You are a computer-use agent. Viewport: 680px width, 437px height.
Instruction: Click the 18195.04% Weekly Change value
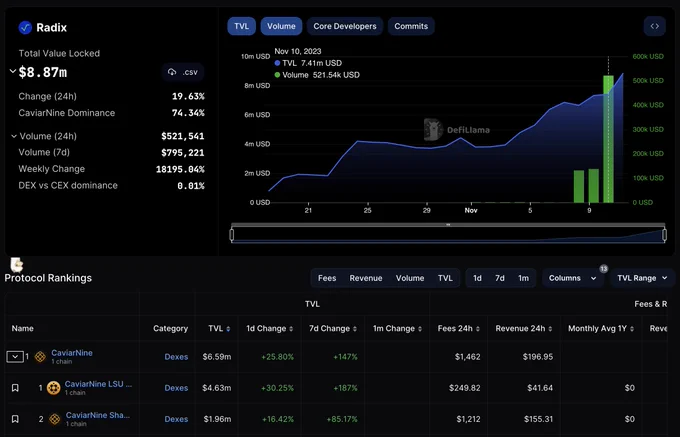[180, 169]
